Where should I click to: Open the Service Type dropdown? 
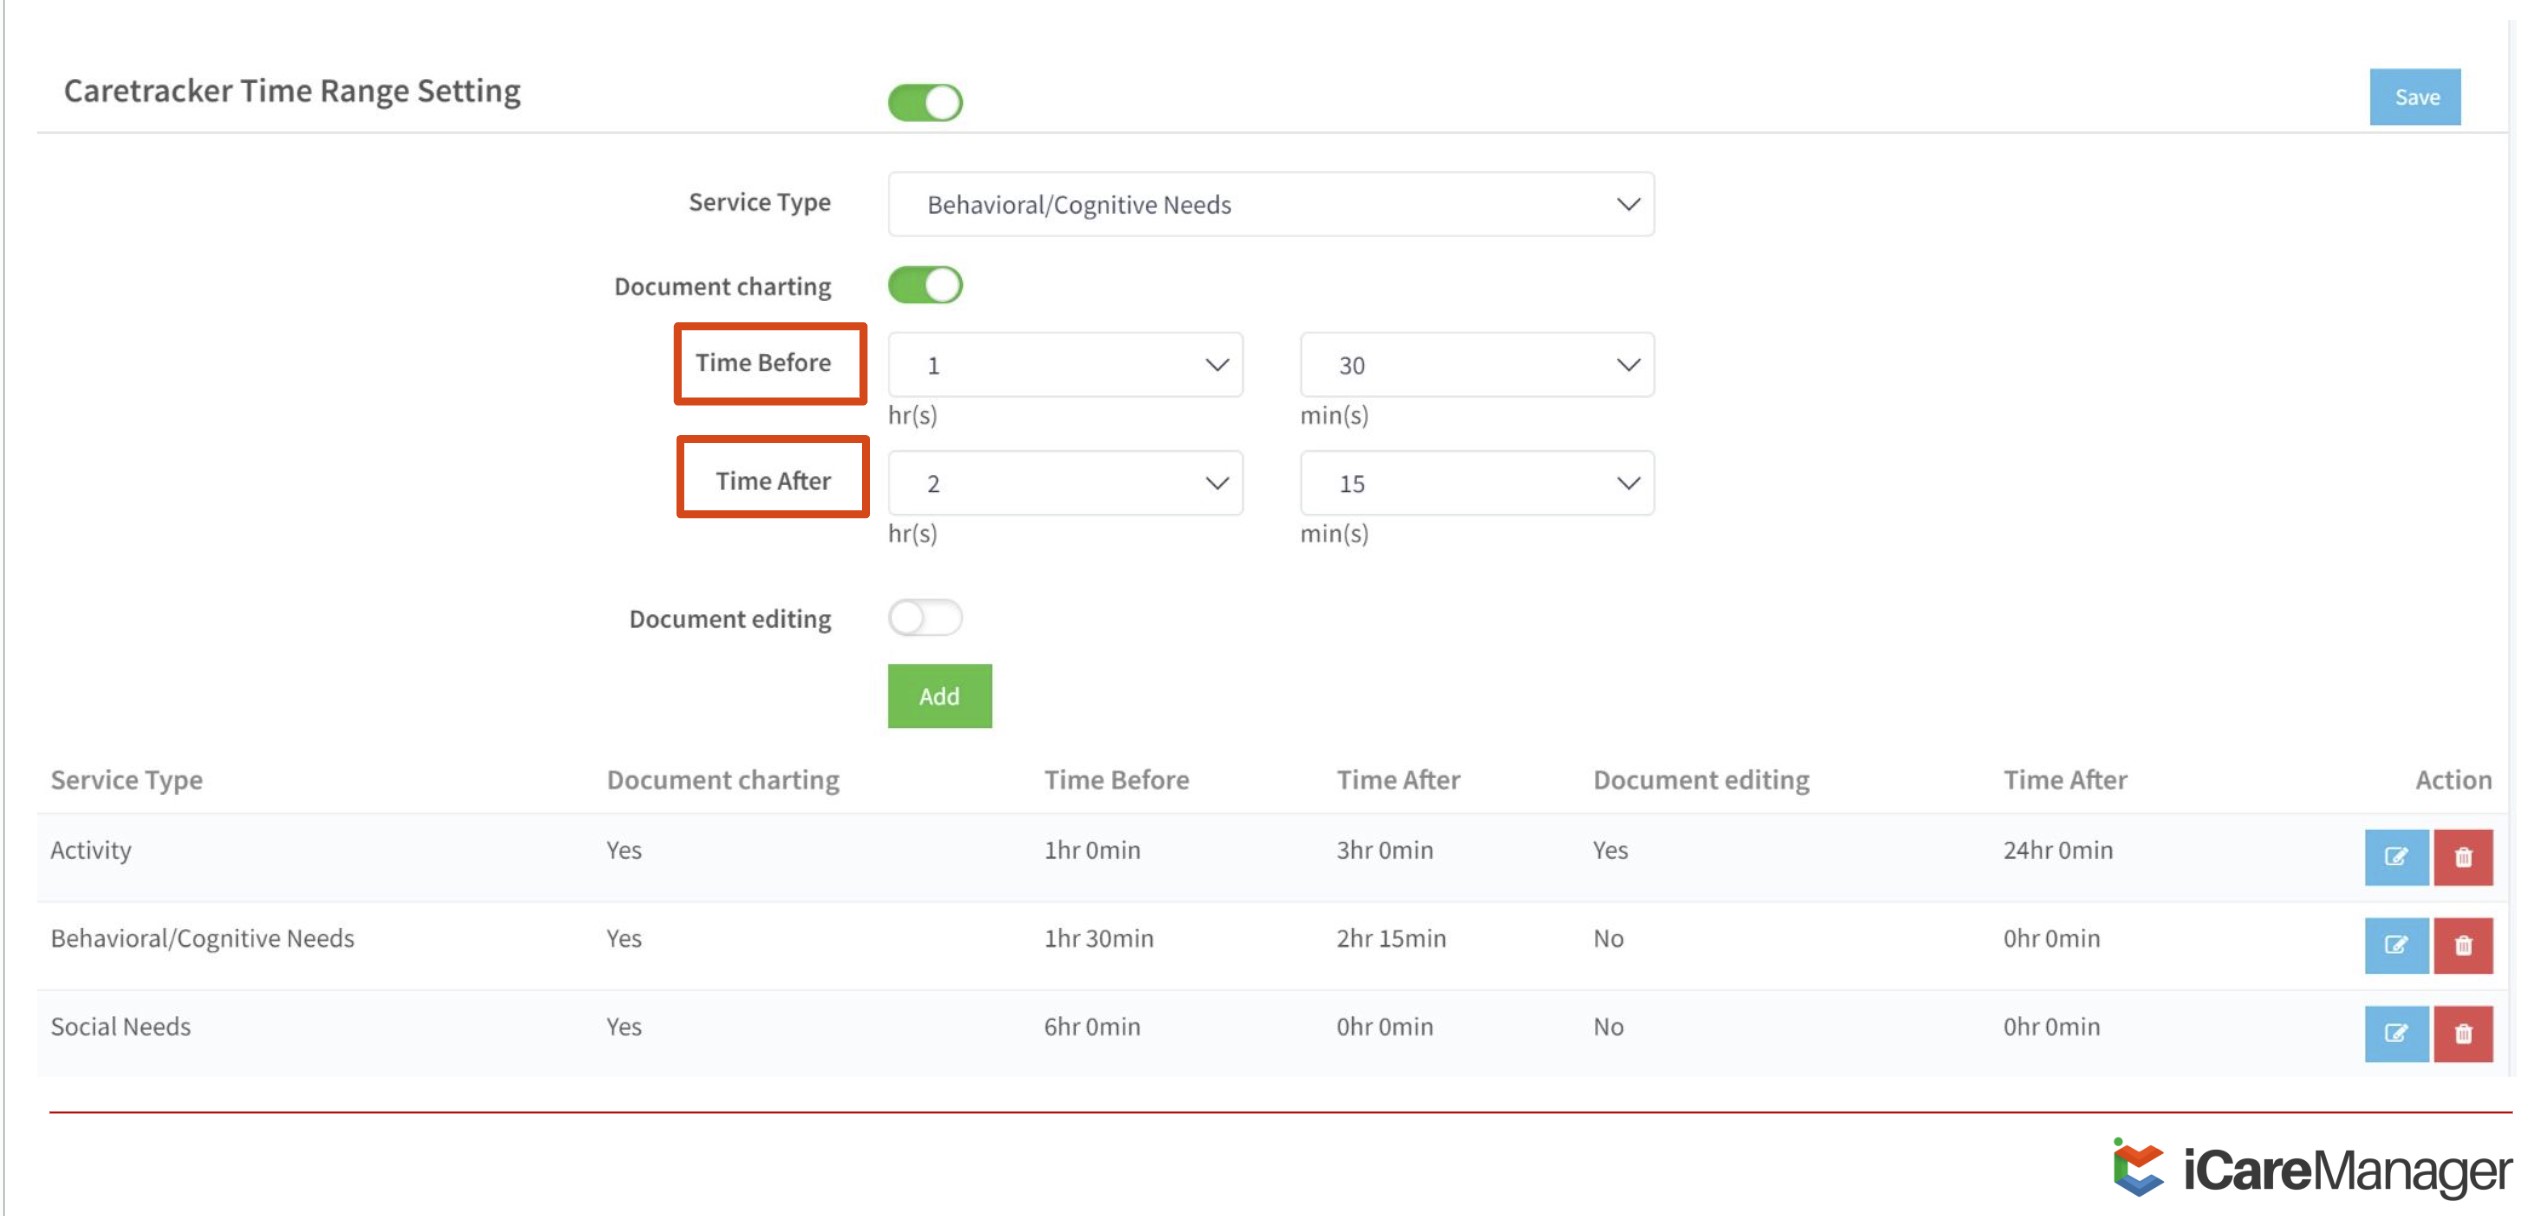[x=1270, y=204]
